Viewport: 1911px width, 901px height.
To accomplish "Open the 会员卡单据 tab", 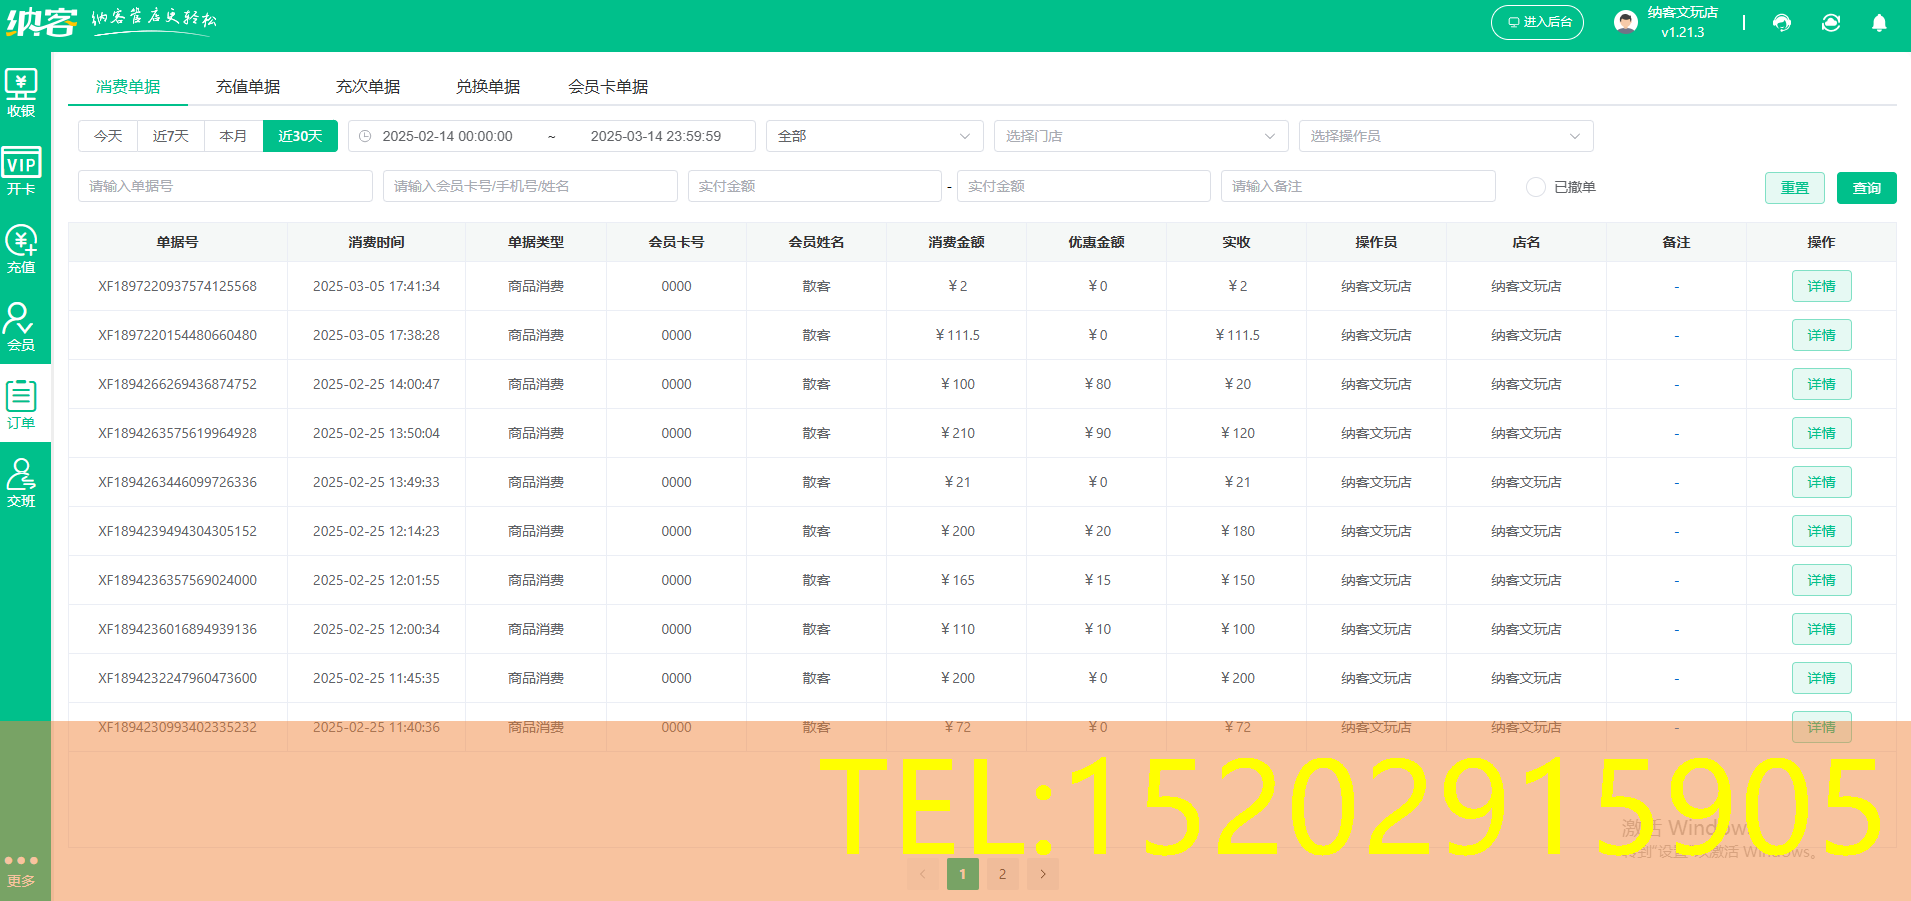I will 608,86.
